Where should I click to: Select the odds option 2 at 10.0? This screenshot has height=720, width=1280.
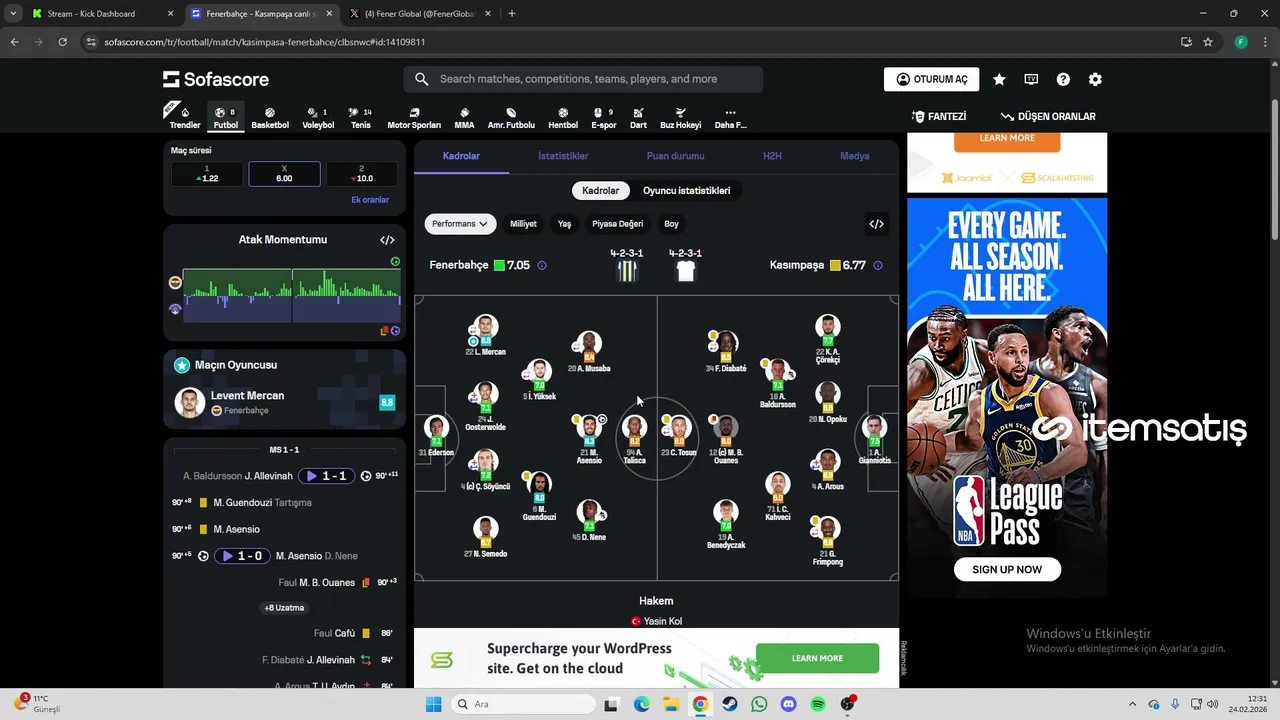(x=362, y=174)
